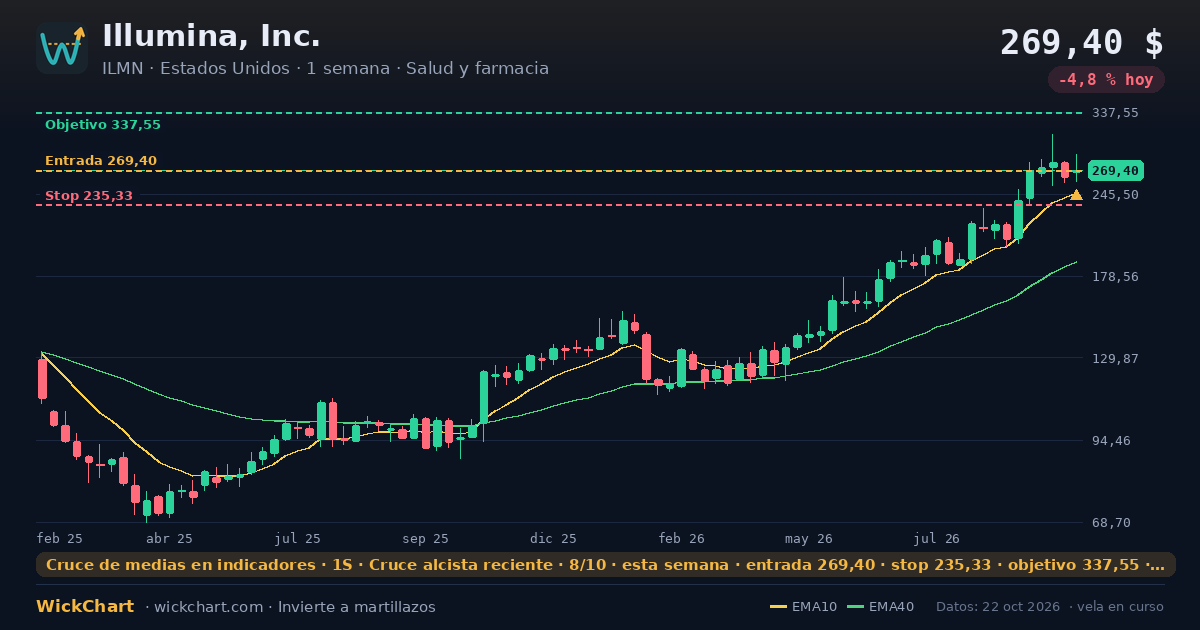This screenshot has width=1200, height=630.
Task: Click the 245,50 axis value
Action: [x=1116, y=195]
